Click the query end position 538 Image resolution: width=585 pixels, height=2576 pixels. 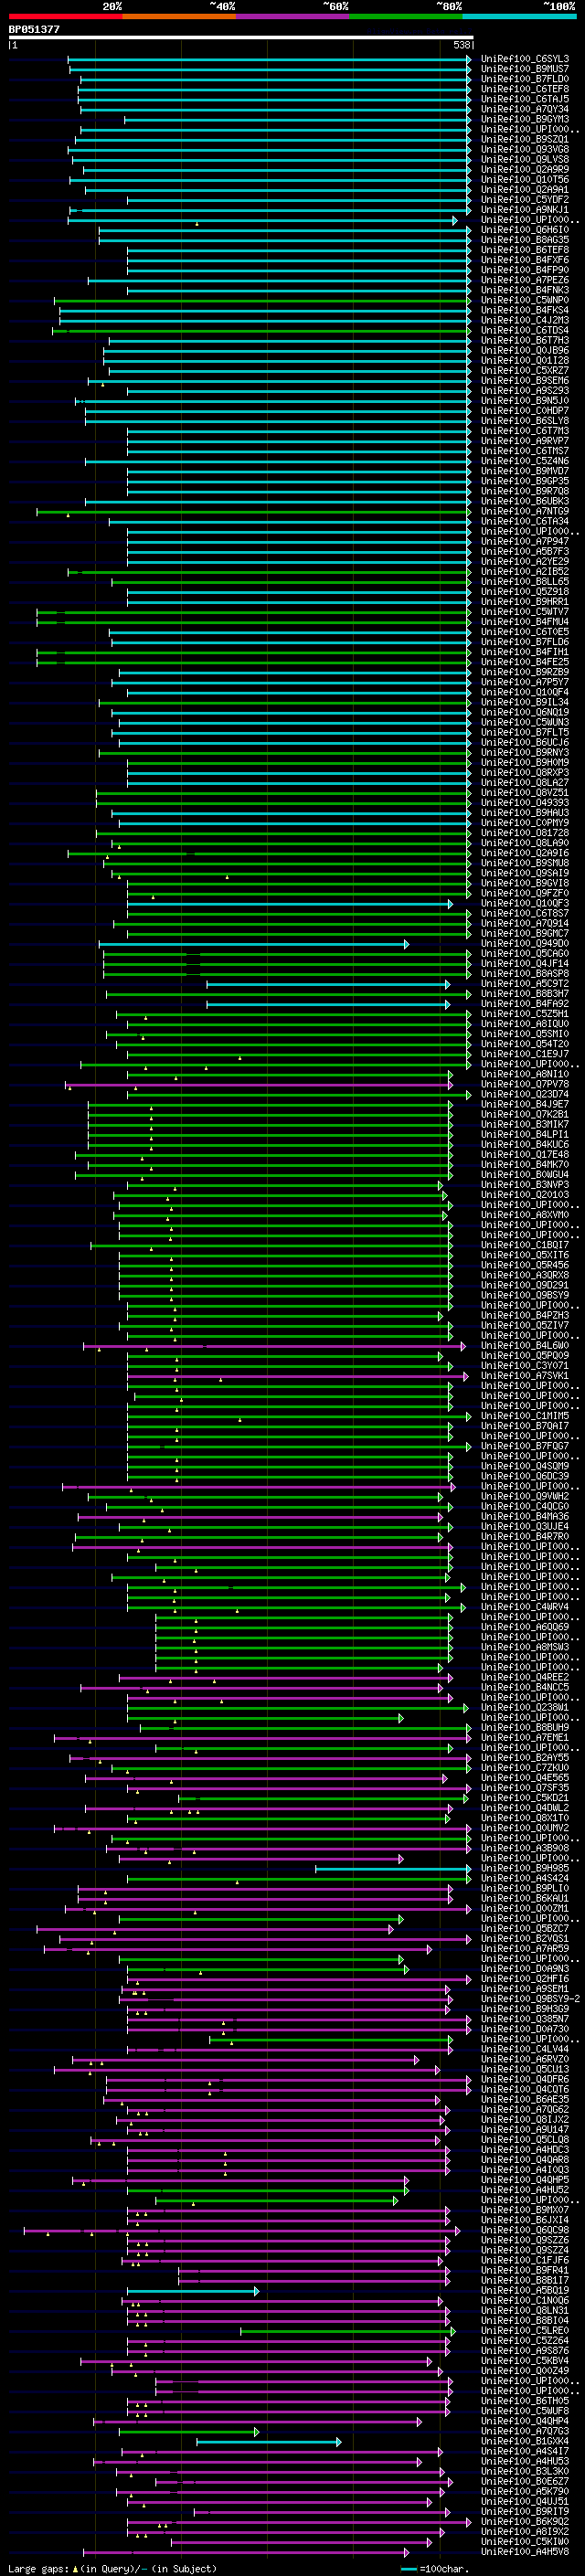461,45
